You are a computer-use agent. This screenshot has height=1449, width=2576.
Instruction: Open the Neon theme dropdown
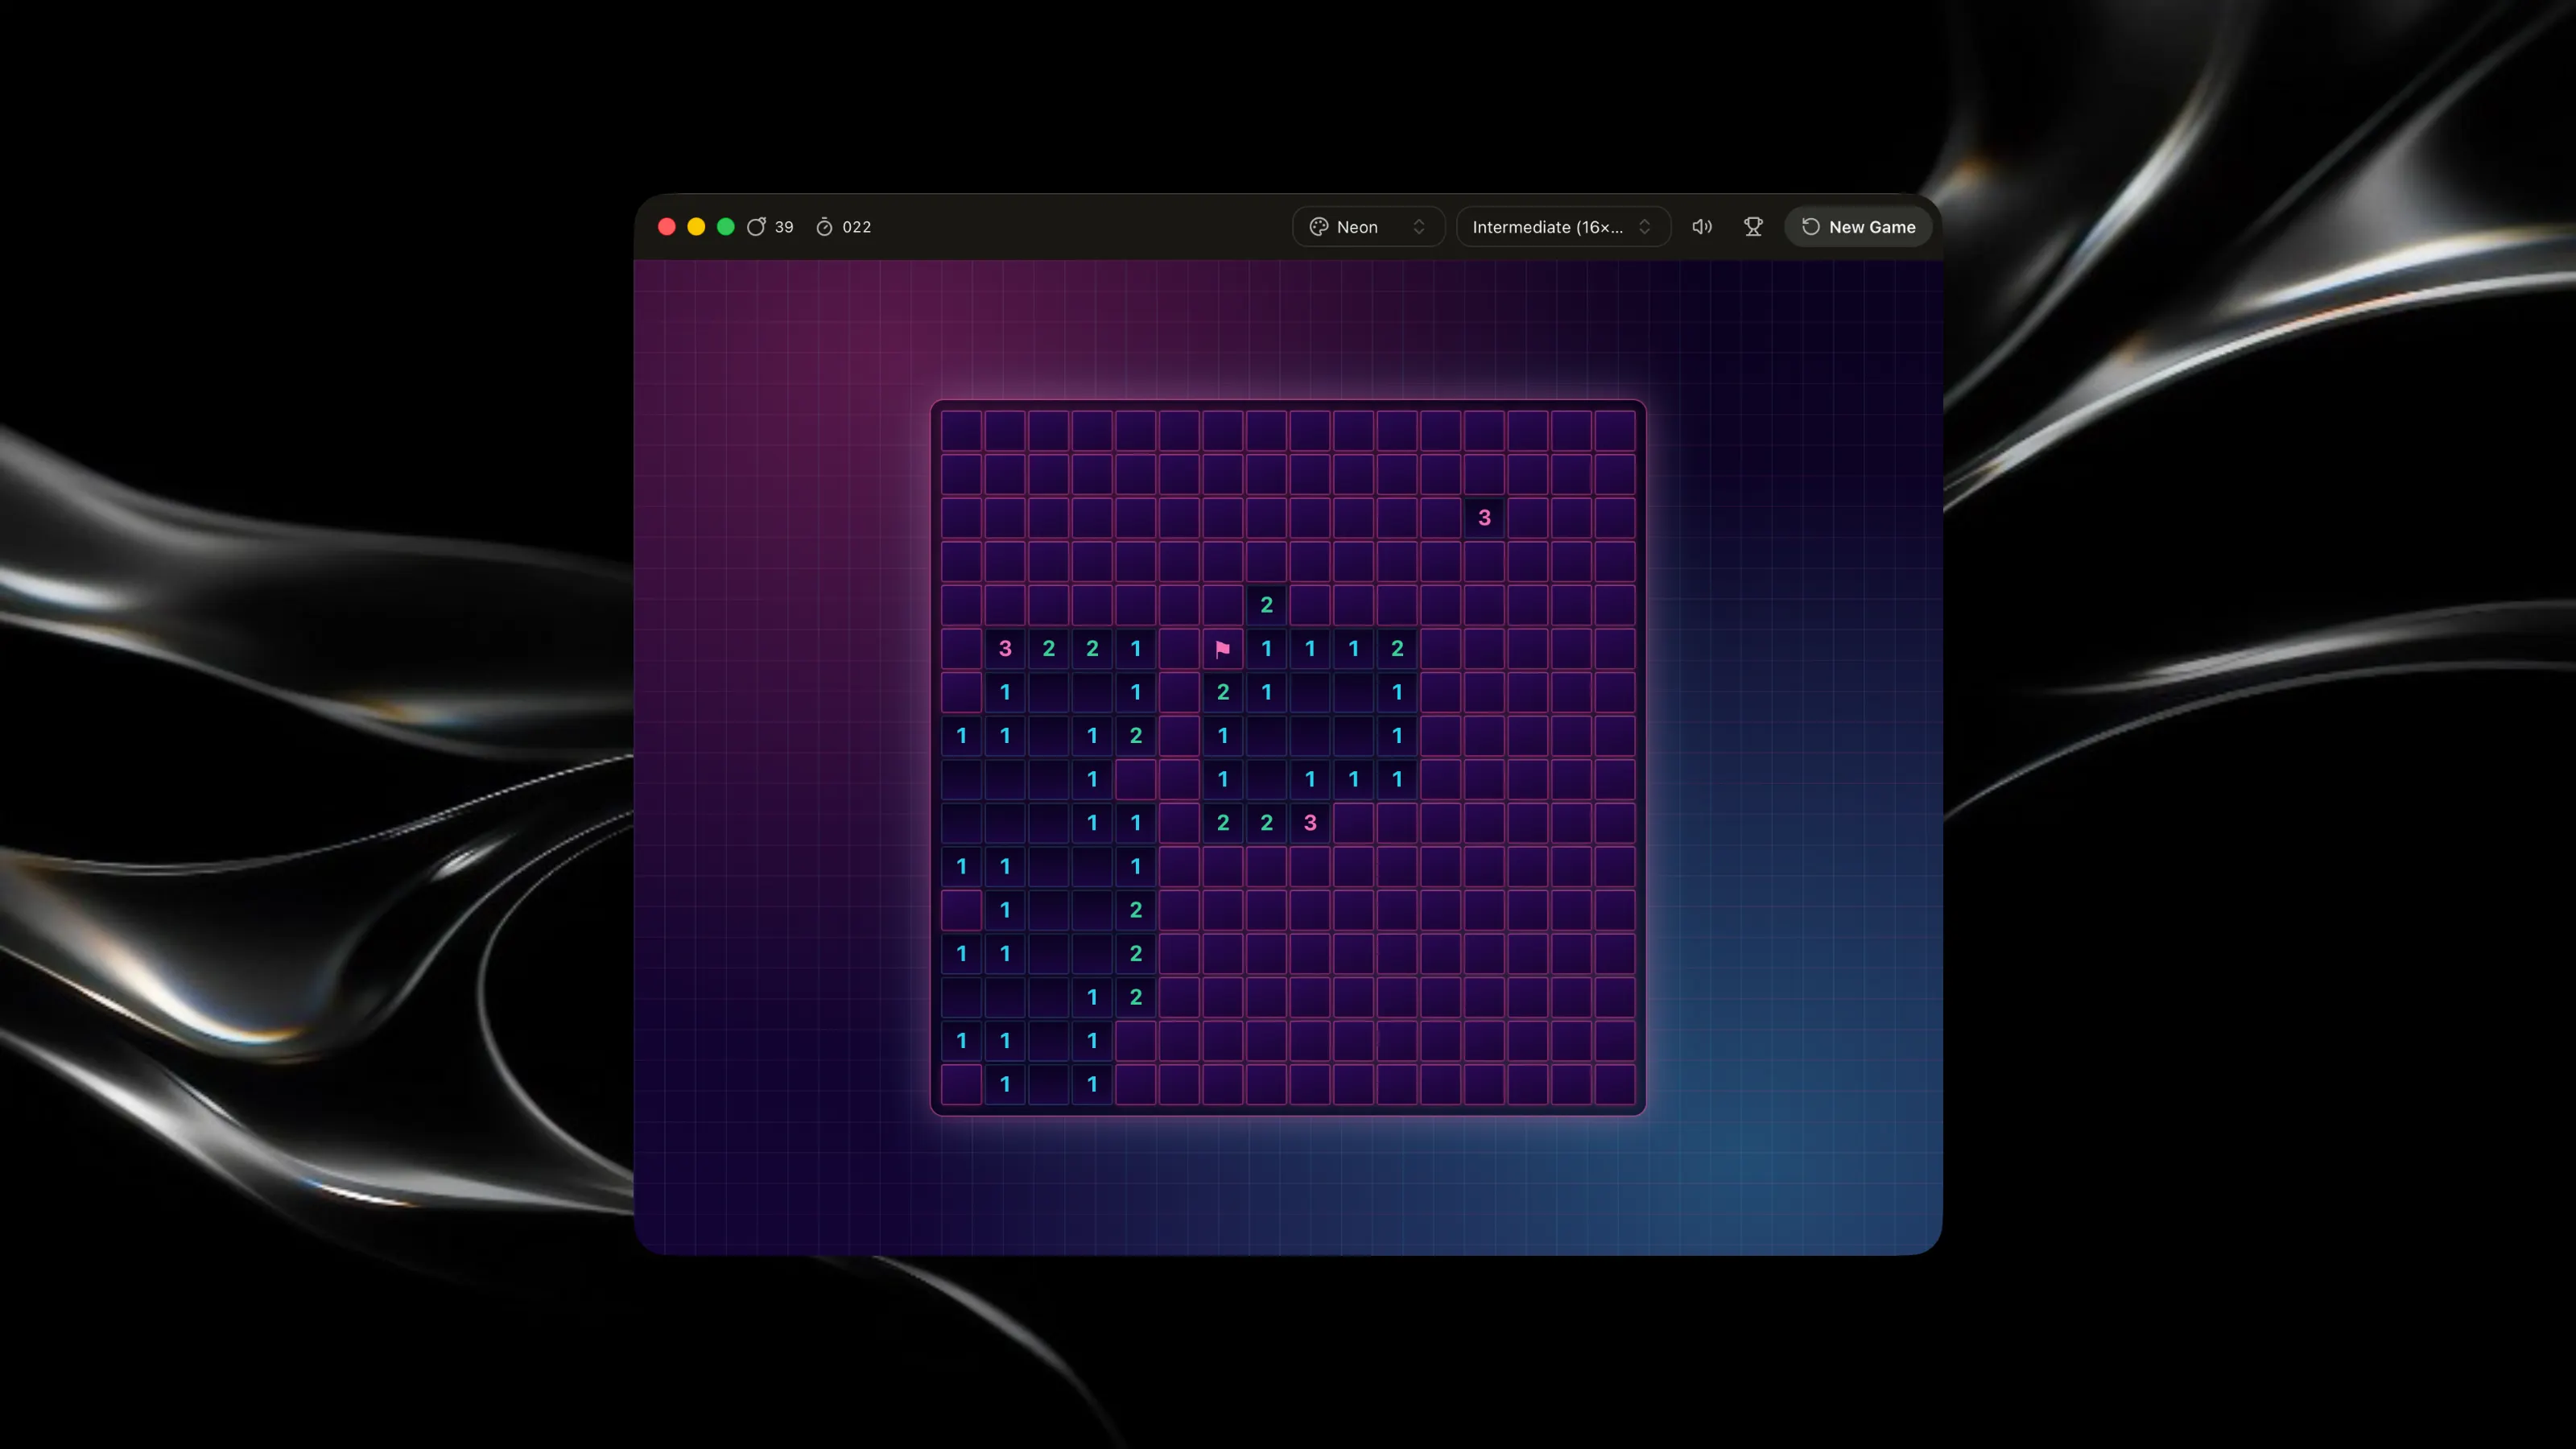(1368, 227)
